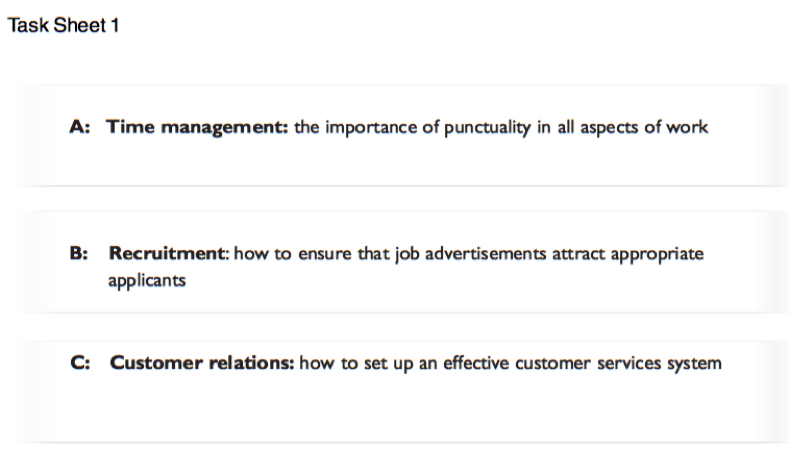Click the word "applicants" on the second line
Image resolution: width=789 pixels, height=449 pixels.
click(147, 280)
